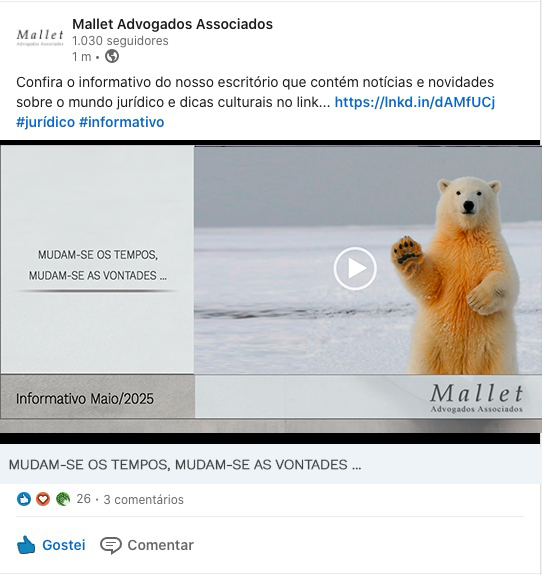Play the Informativo Maio/2025 video
Image resolution: width=542 pixels, height=575 pixels.
[355, 268]
